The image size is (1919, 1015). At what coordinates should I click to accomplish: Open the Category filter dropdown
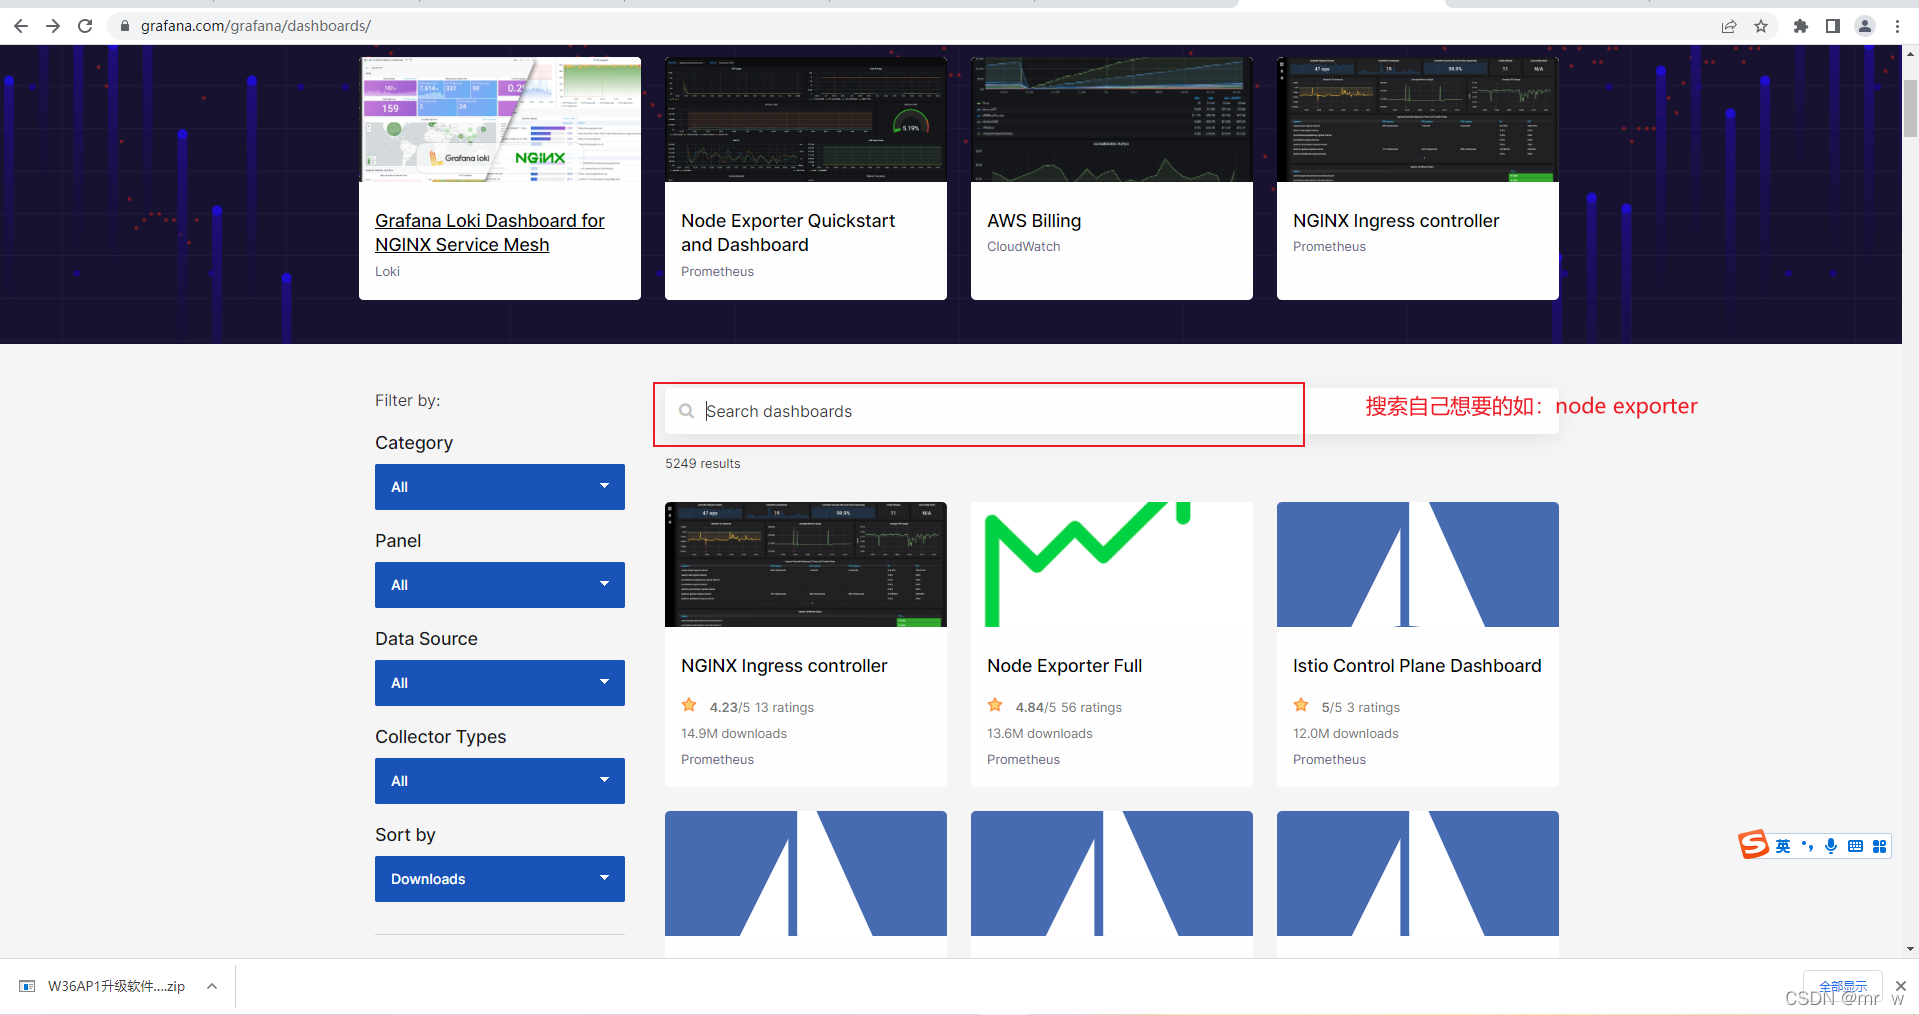click(x=500, y=487)
